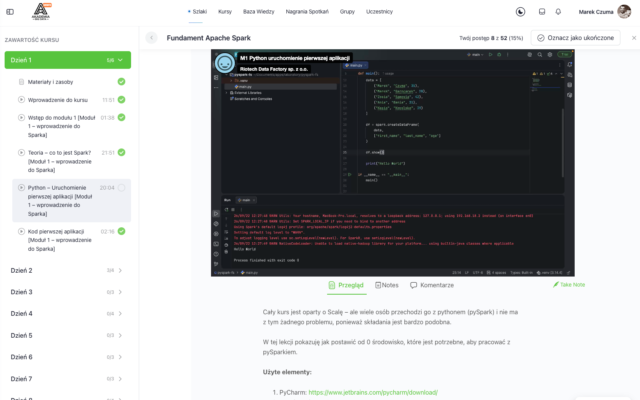Click the Take Note link
Image resolution: width=640 pixels, height=400 pixels.
point(569,285)
